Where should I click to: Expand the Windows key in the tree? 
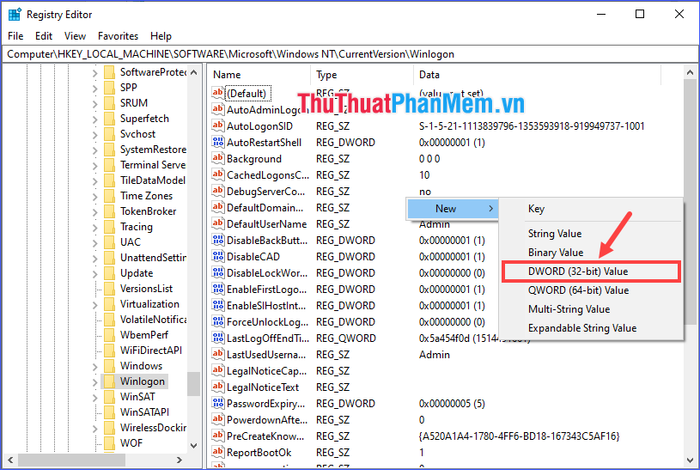[96, 366]
